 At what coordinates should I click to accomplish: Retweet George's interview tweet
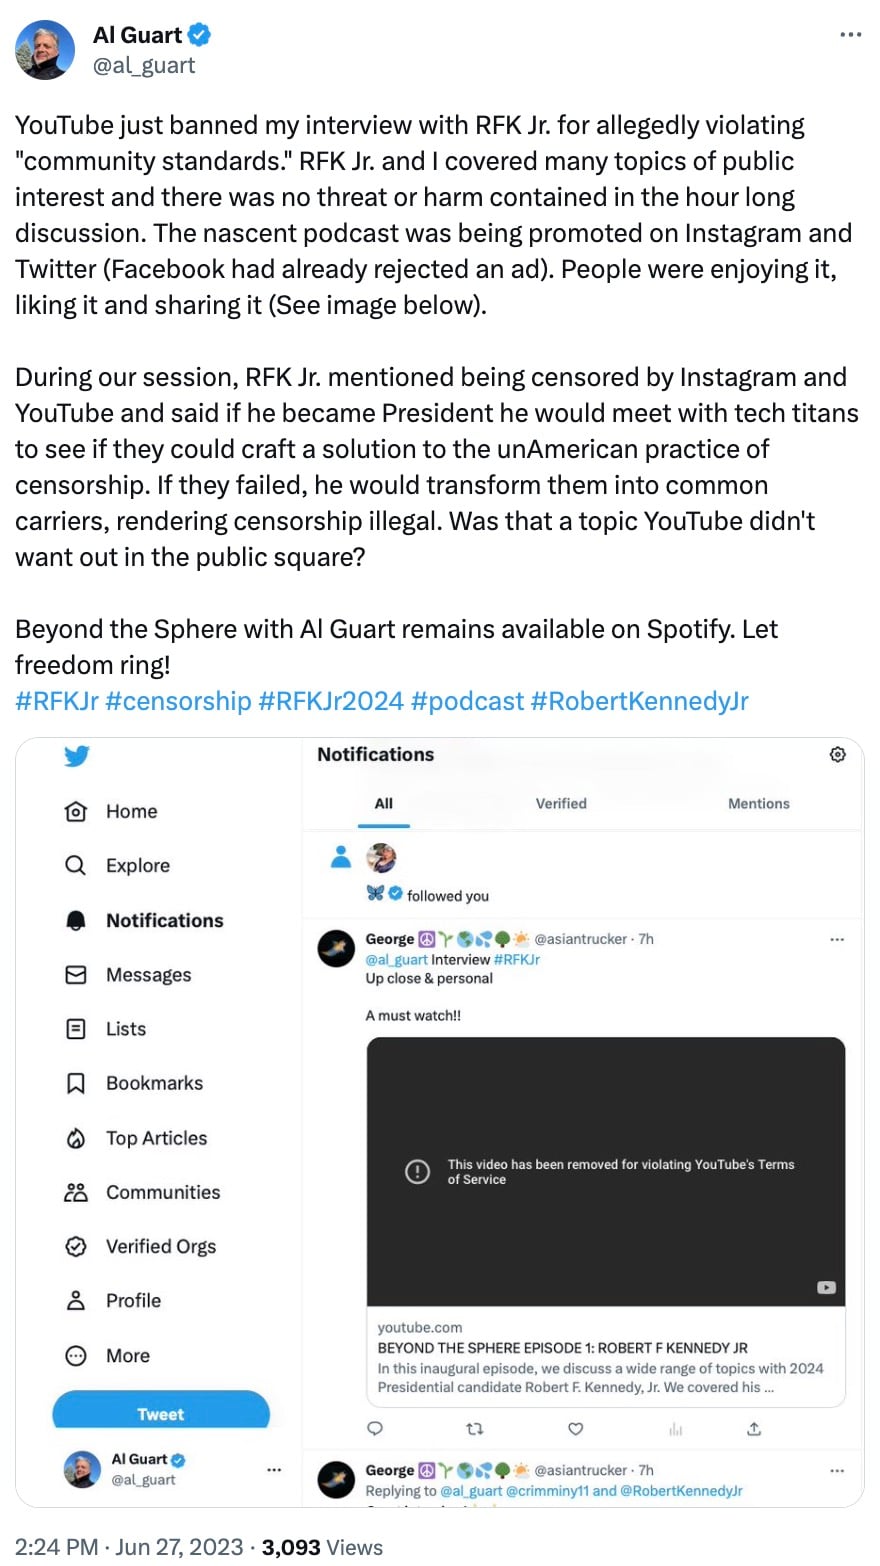click(x=476, y=1428)
